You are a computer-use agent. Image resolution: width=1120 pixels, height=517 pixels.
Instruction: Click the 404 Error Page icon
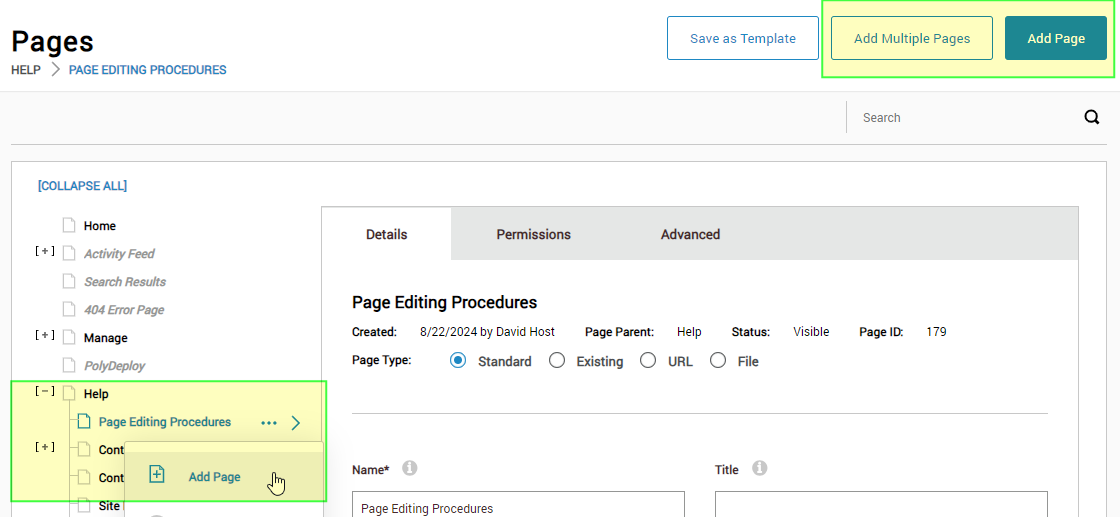pos(69,310)
